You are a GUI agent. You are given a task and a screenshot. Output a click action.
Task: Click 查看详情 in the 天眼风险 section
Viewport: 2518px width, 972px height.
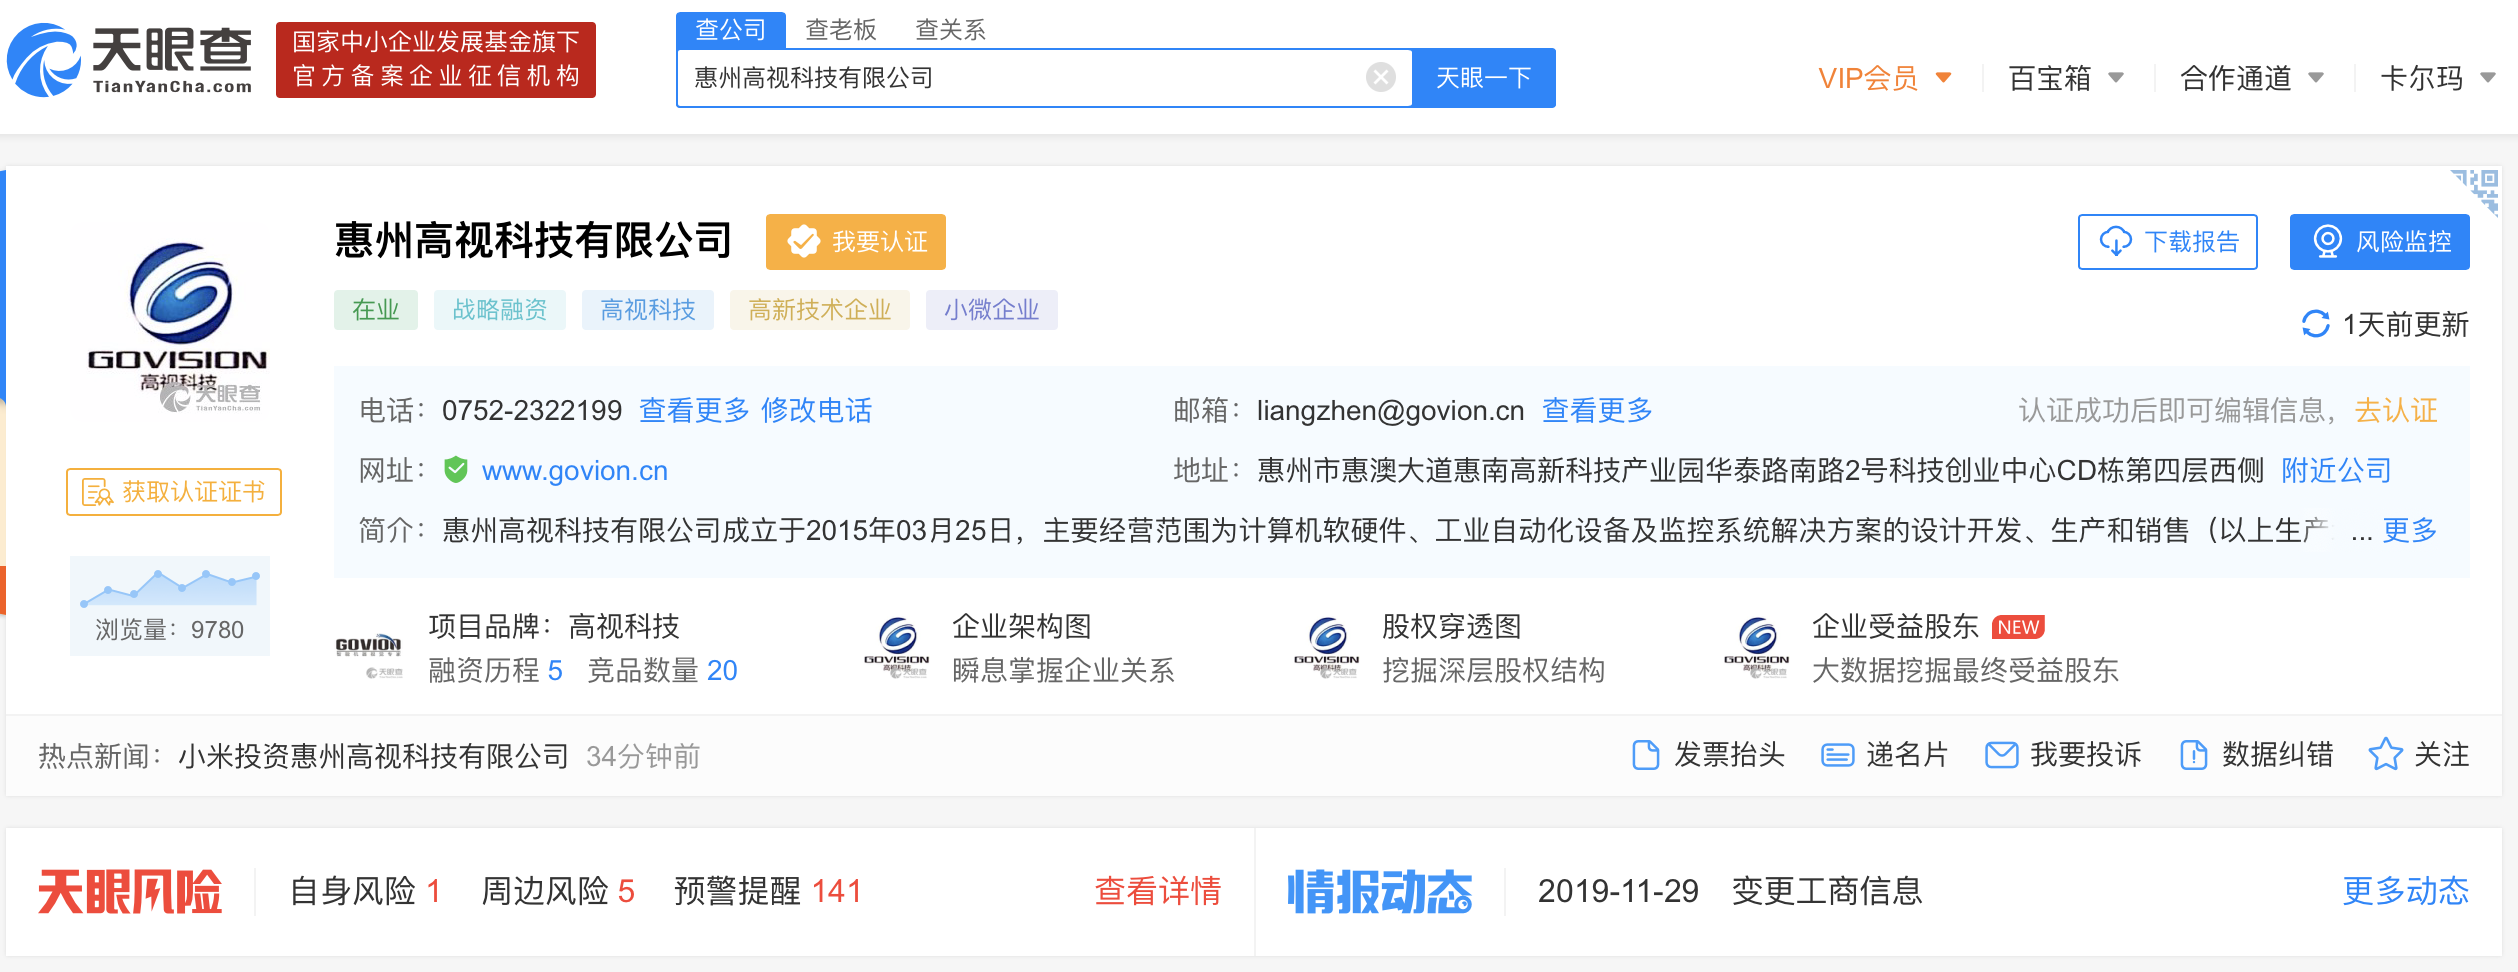click(1158, 890)
